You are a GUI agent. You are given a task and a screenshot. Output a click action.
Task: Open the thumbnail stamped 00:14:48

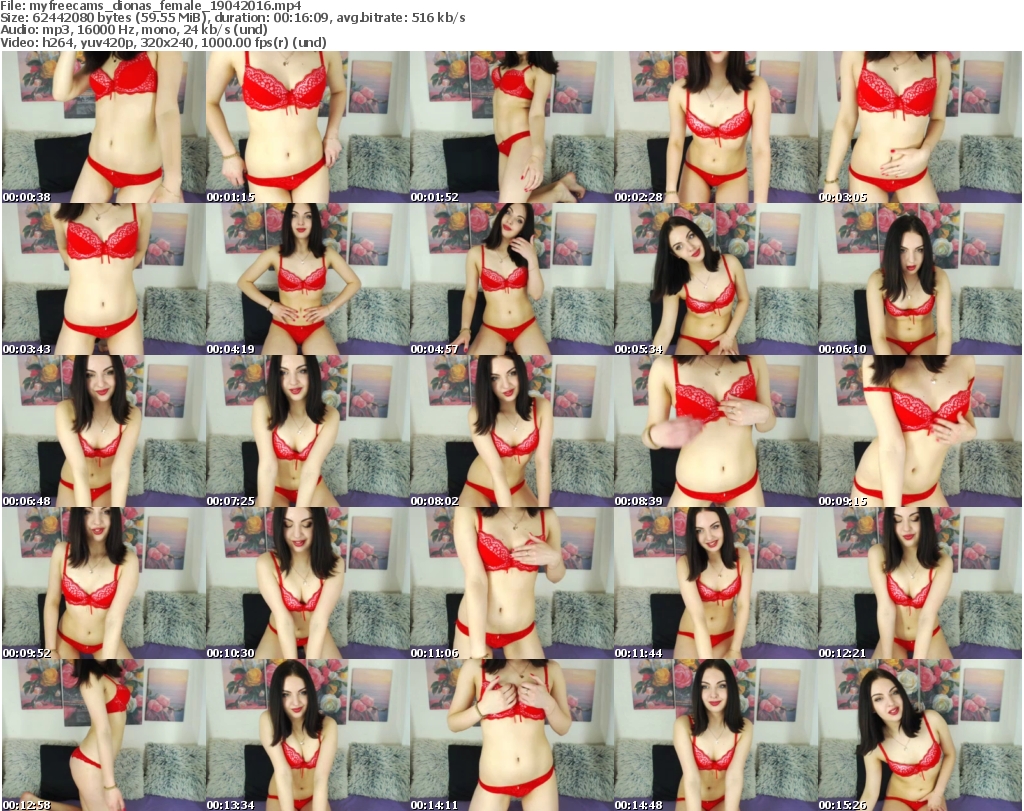pos(715,735)
